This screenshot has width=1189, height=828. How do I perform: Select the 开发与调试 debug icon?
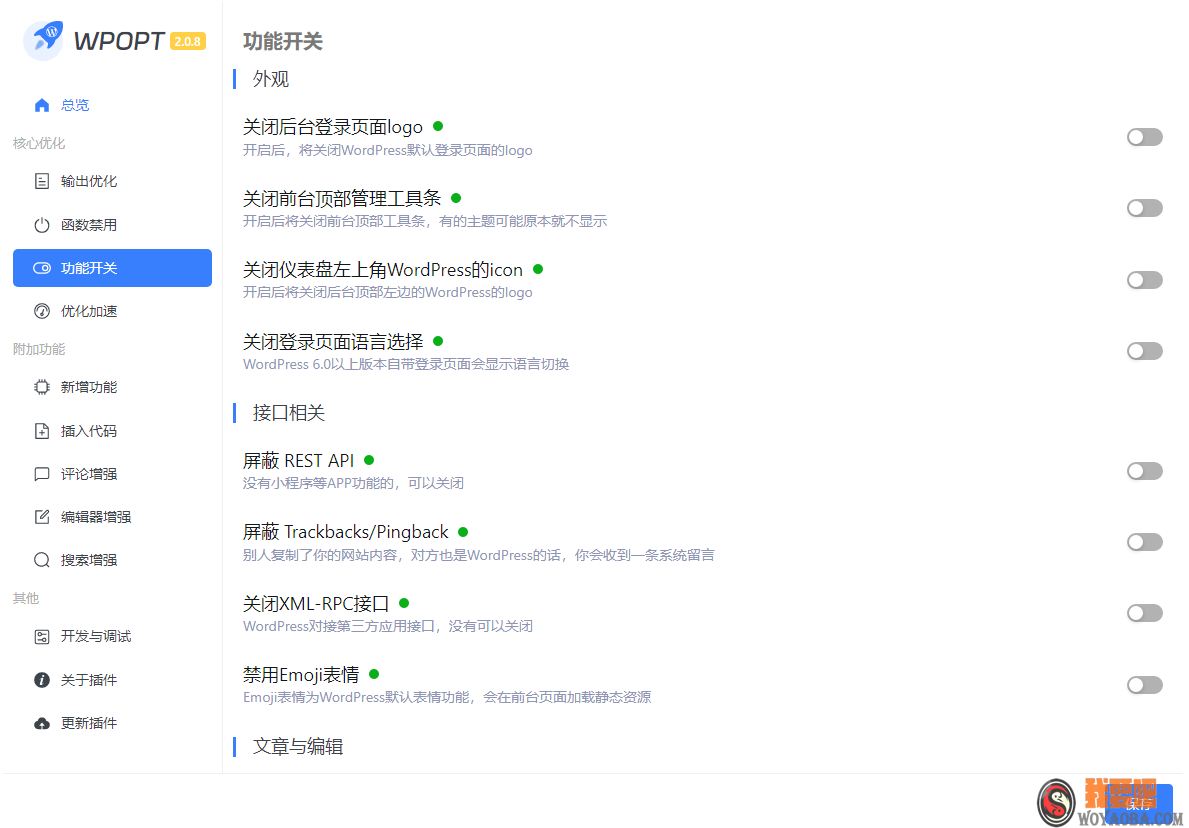tap(41, 635)
